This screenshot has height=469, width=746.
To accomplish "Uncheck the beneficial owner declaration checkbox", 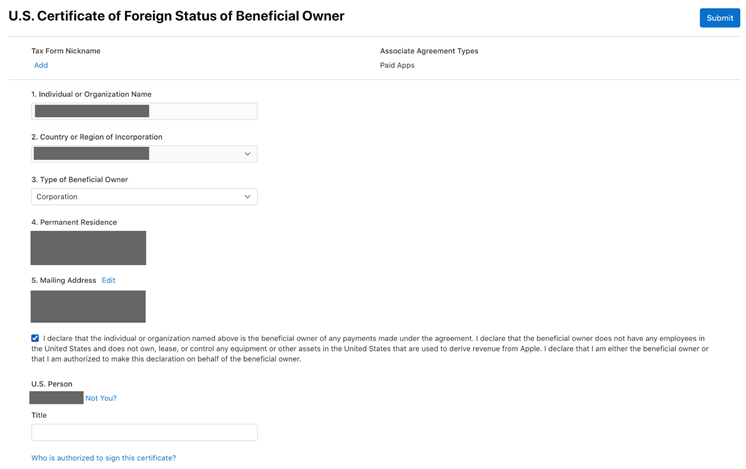I will click(x=35, y=338).
